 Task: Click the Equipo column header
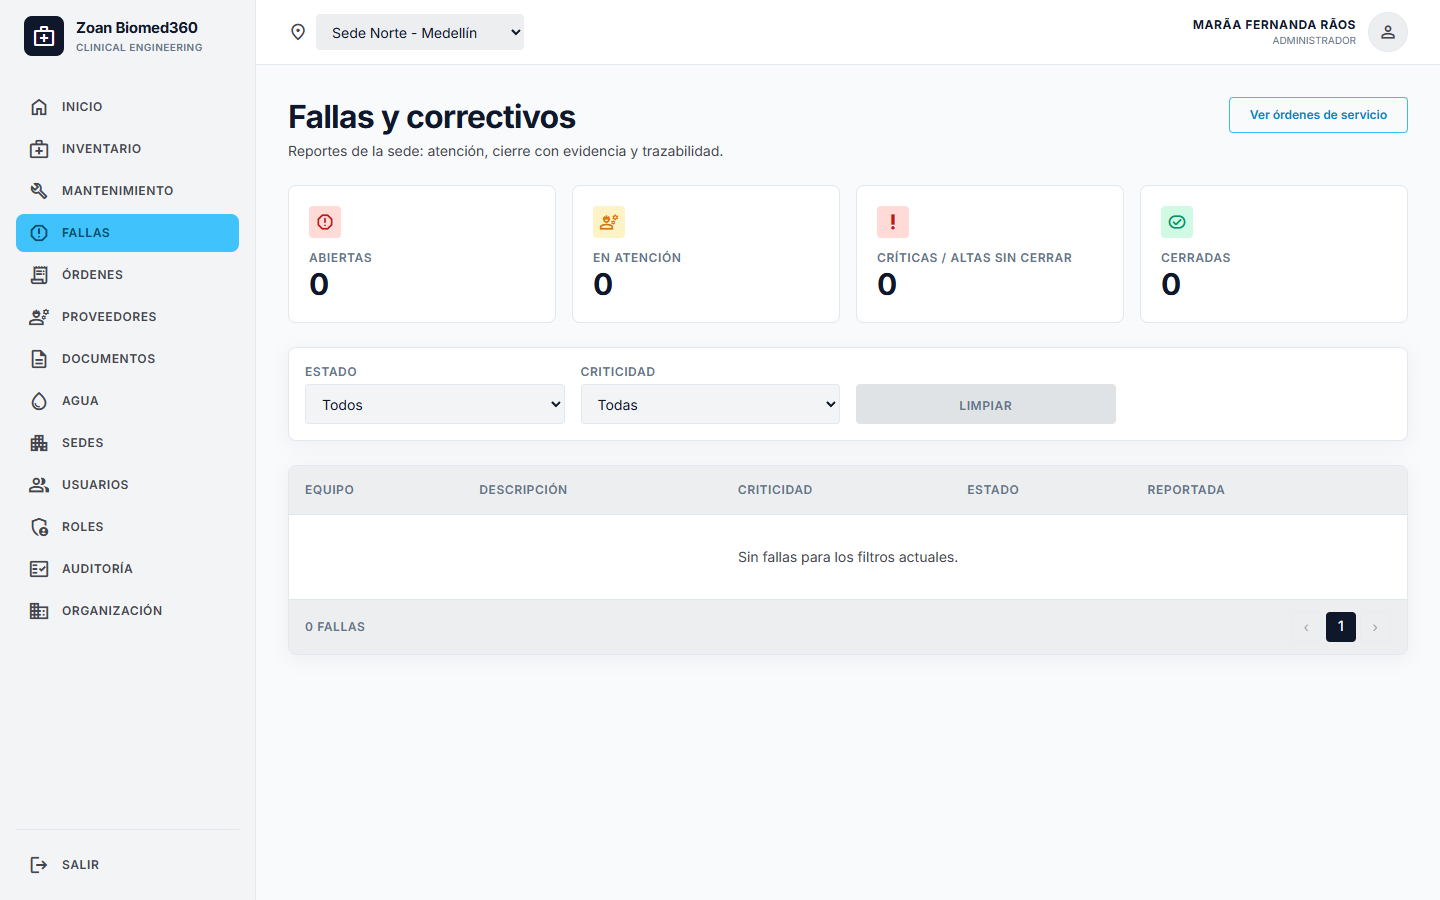tap(330, 490)
